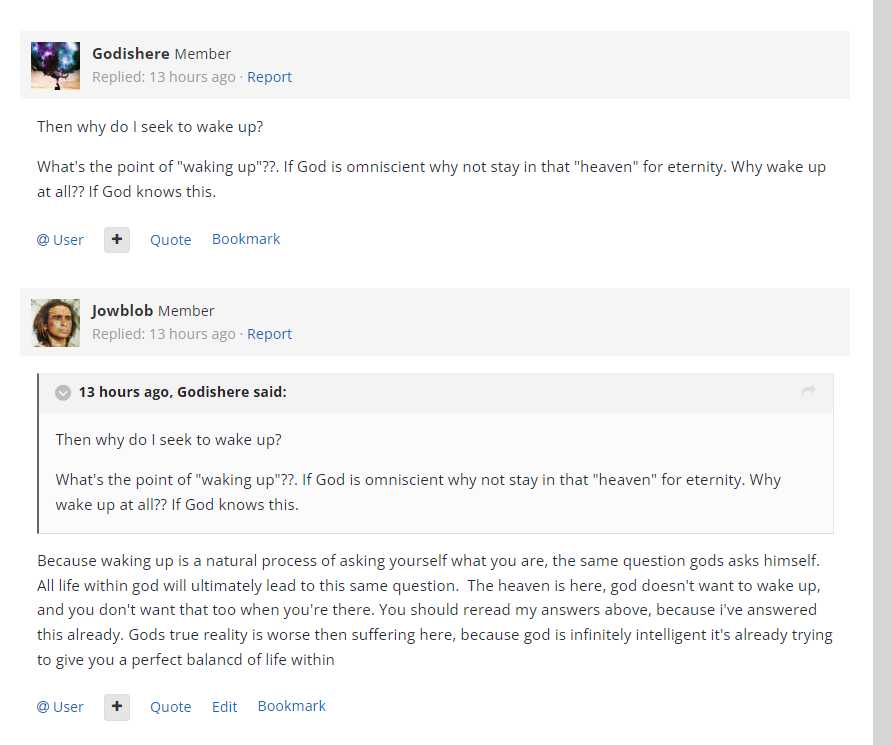Click Jowblob's profile avatar

point(56,323)
